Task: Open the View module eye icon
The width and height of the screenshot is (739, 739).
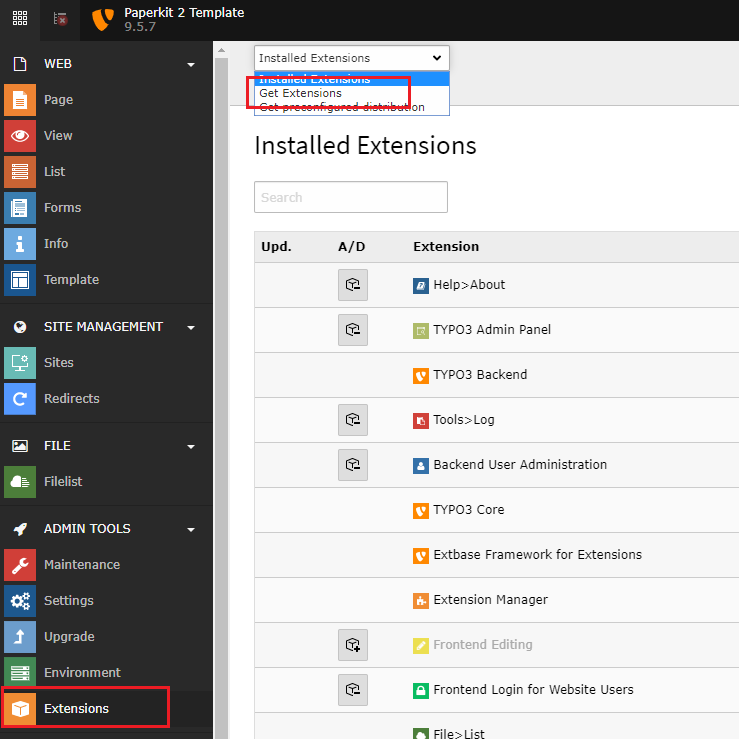Action: [x=20, y=136]
